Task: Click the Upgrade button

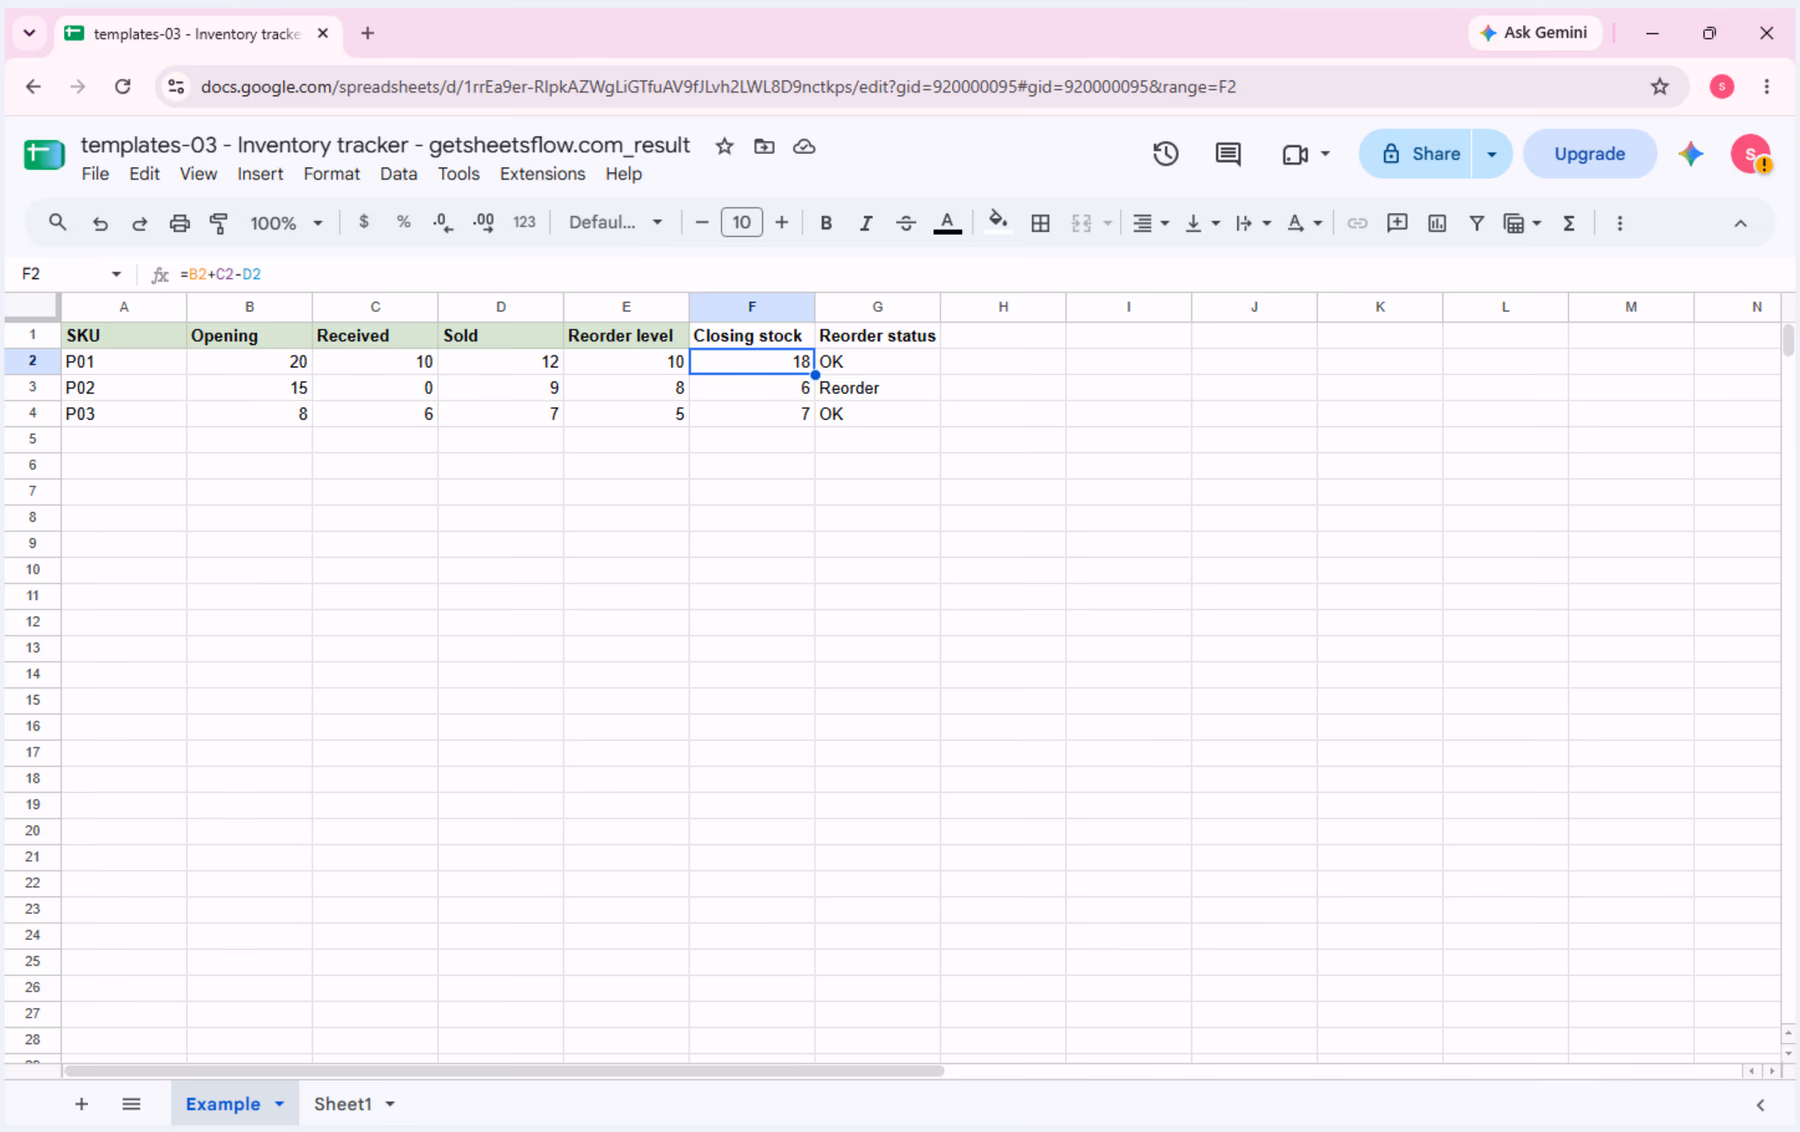Action: coord(1589,154)
